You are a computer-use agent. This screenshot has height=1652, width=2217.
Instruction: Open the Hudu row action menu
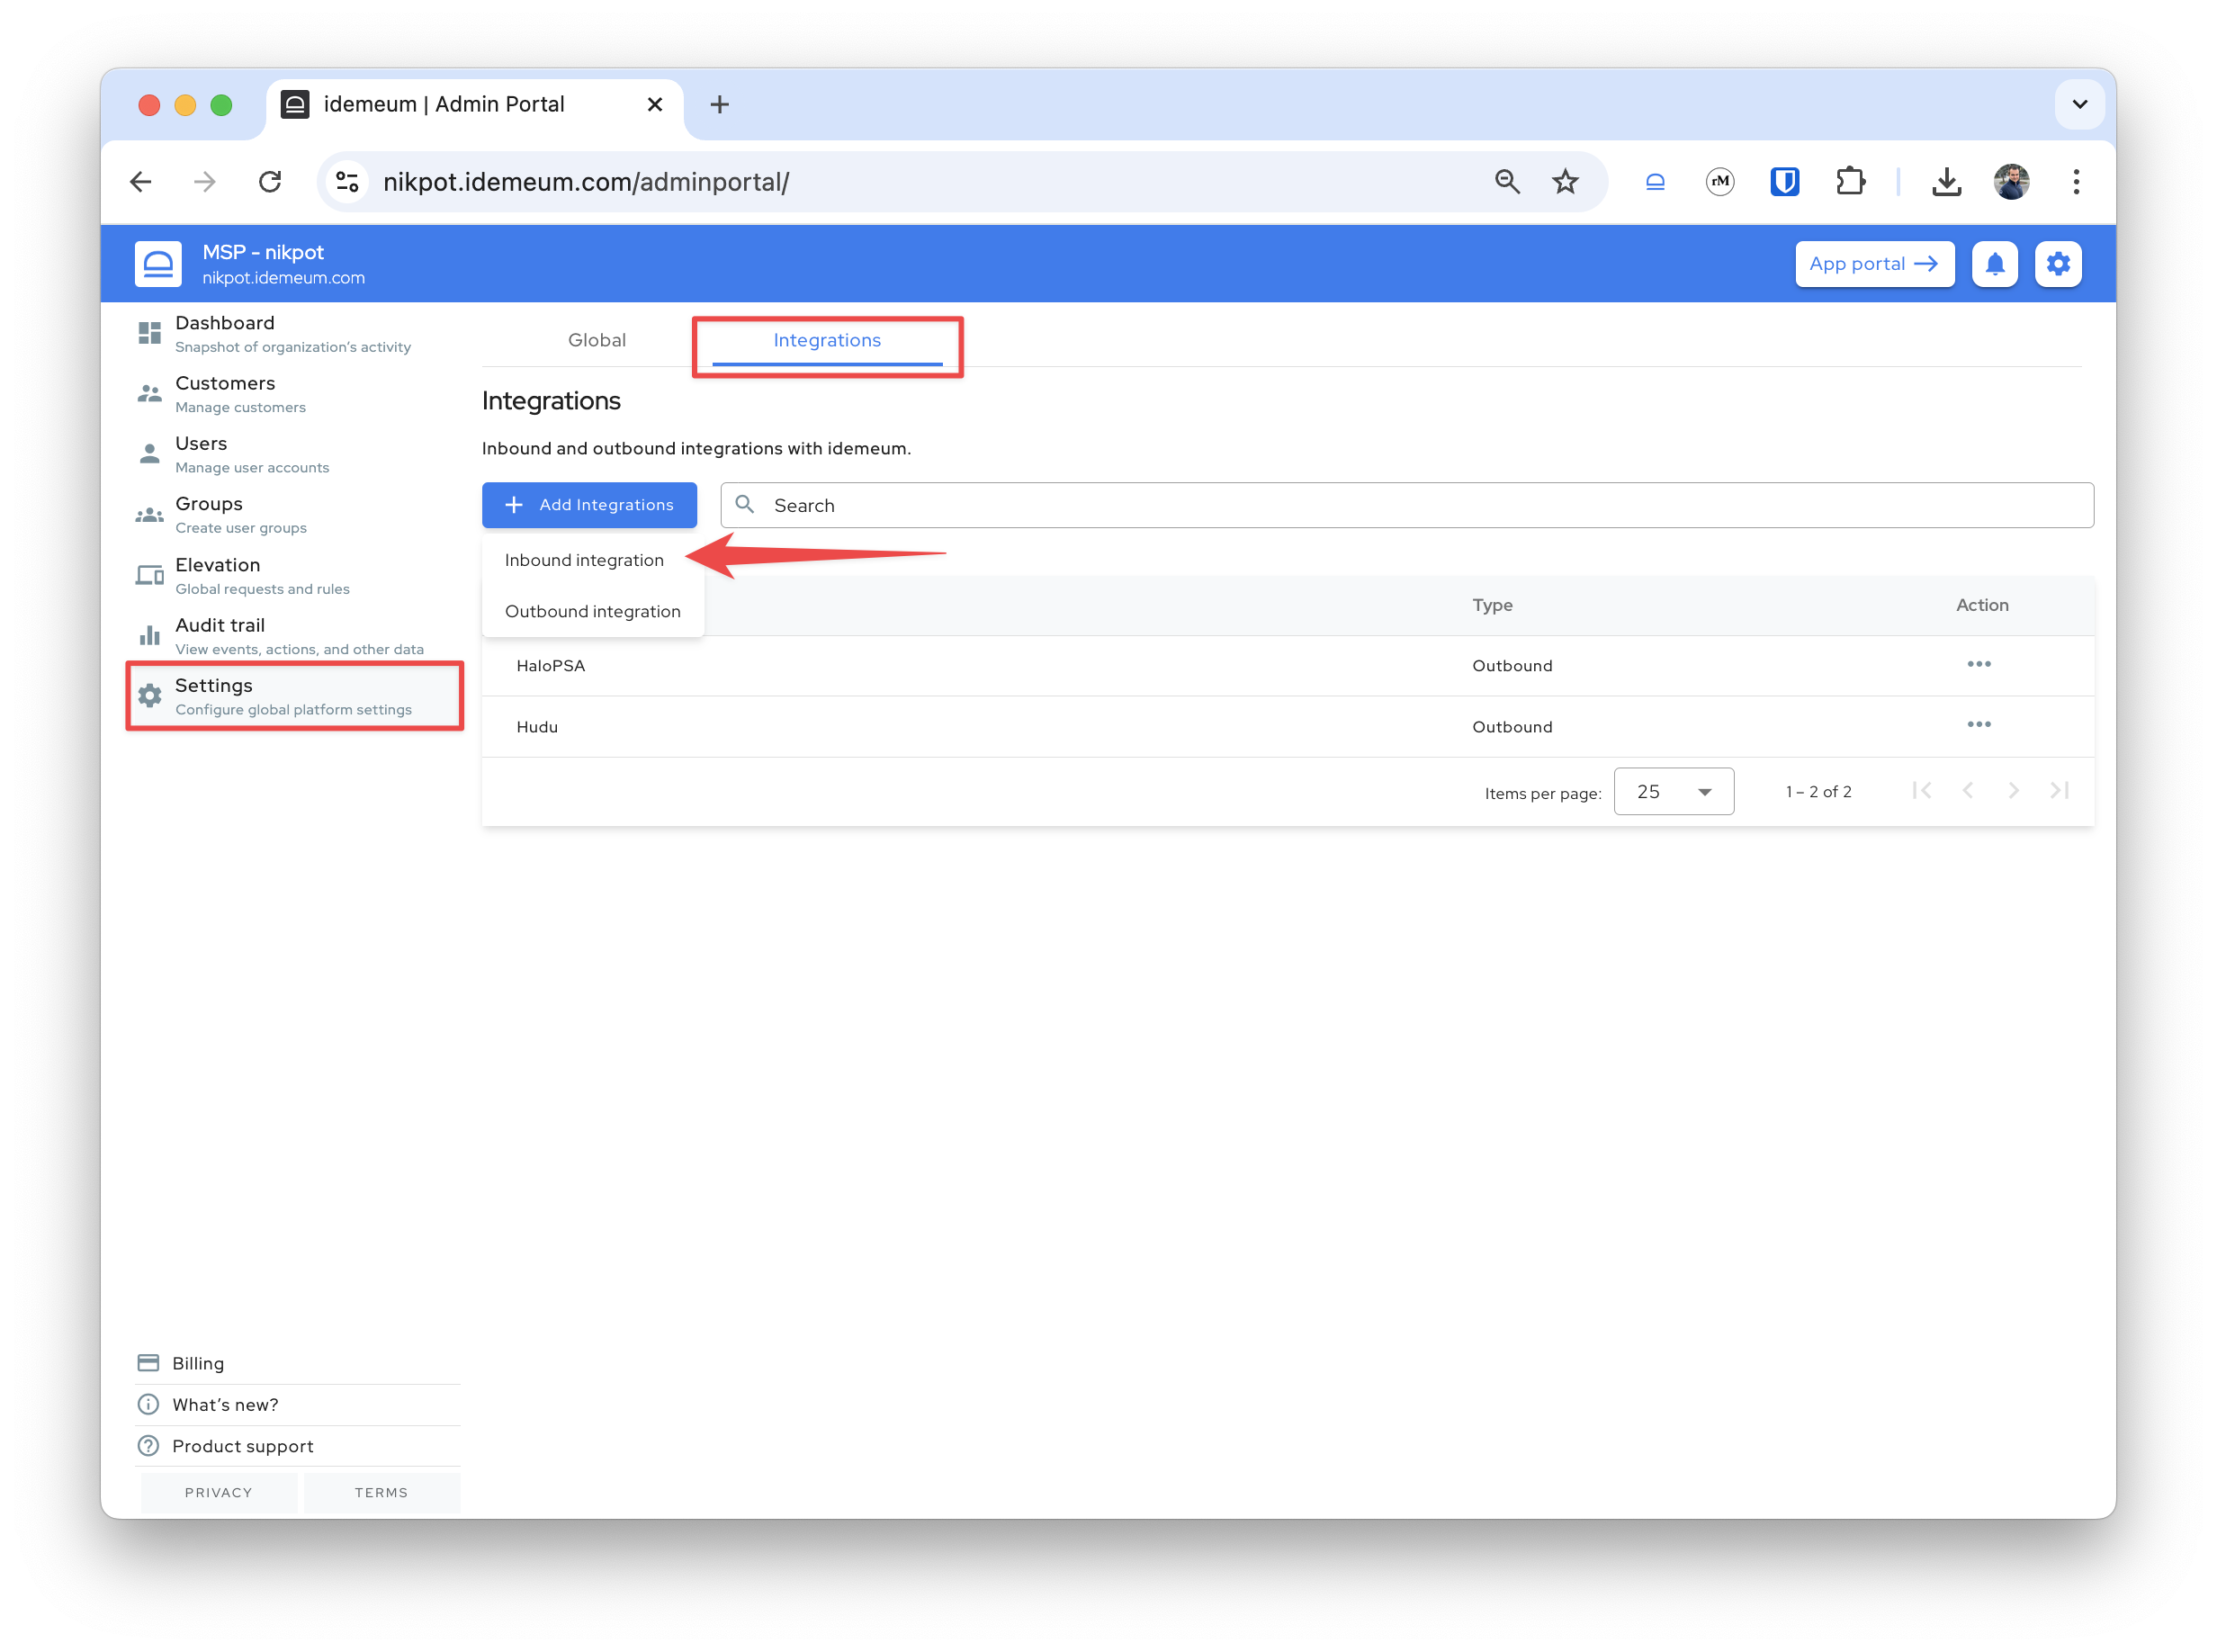[1980, 725]
